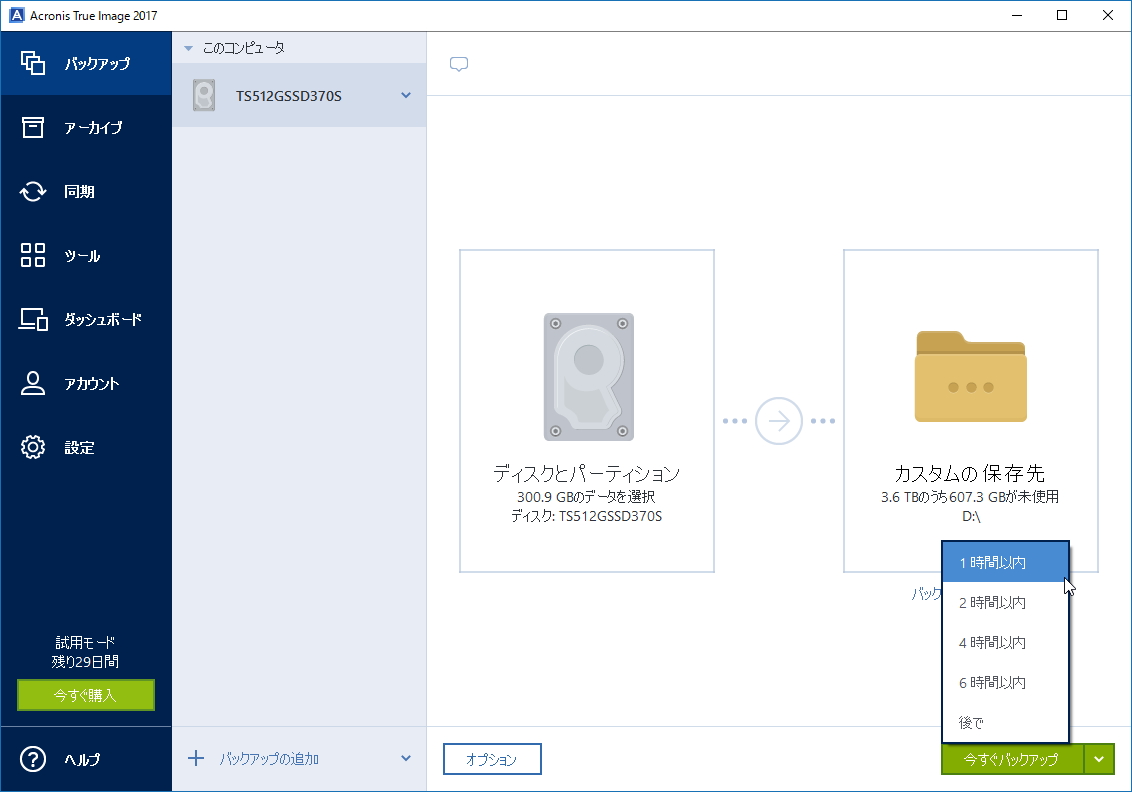This screenshot has height=792, width=1132.
Task: Select the ディスクとパーティション source panel
Action: pyautogui.click(x=587, y=411)
